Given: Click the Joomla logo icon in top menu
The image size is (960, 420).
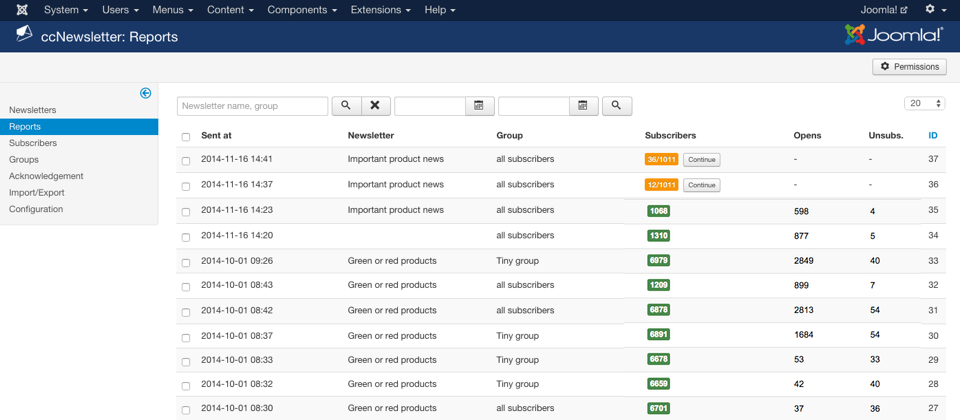Looking at the screenshot, I should (22, 10).
